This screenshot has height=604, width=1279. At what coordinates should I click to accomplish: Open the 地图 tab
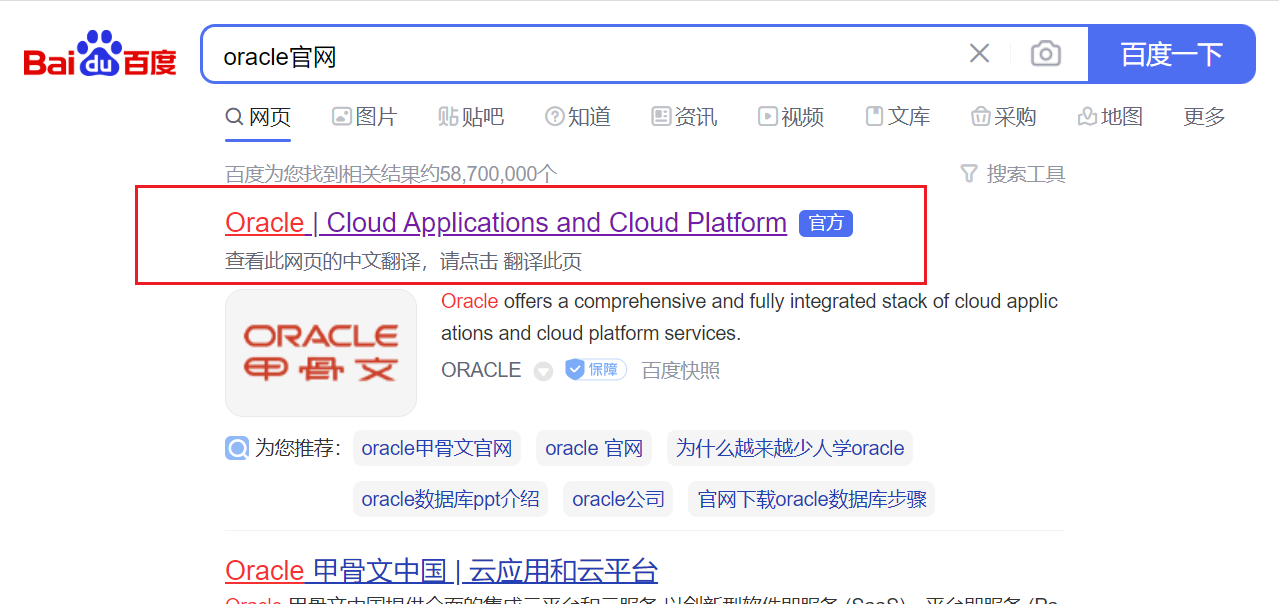point(1110,117)
